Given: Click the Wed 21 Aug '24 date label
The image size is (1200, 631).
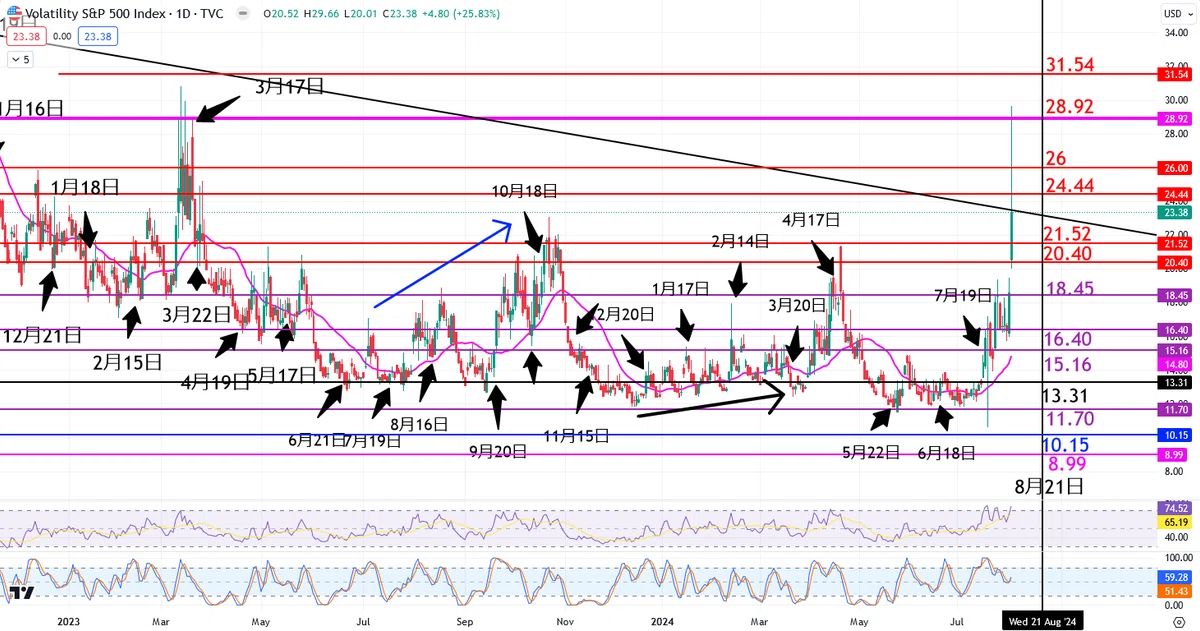Looking at the screenshot, I should tap(1042, 621).
